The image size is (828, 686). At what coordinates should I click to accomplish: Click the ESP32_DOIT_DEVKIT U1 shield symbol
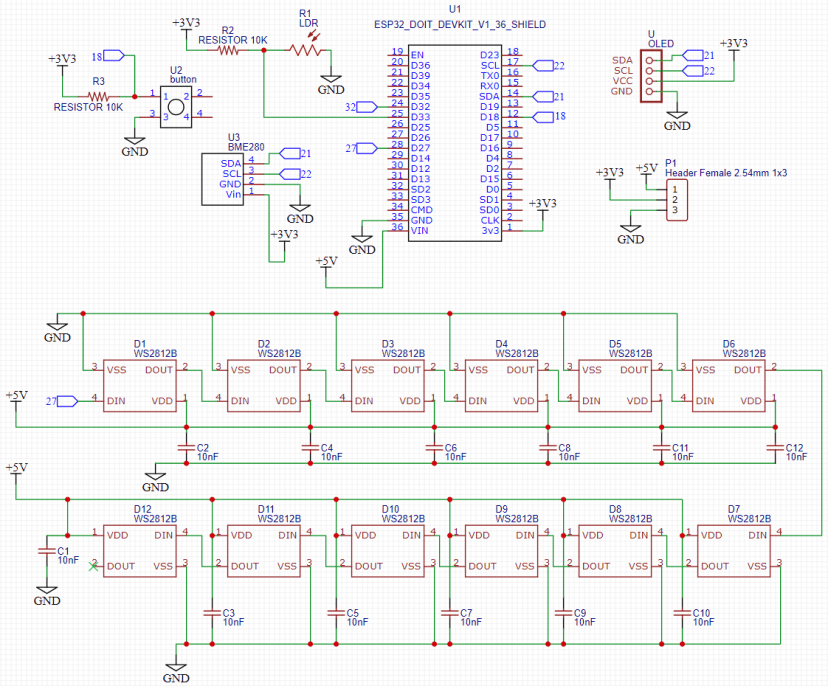tap(455, 140)
